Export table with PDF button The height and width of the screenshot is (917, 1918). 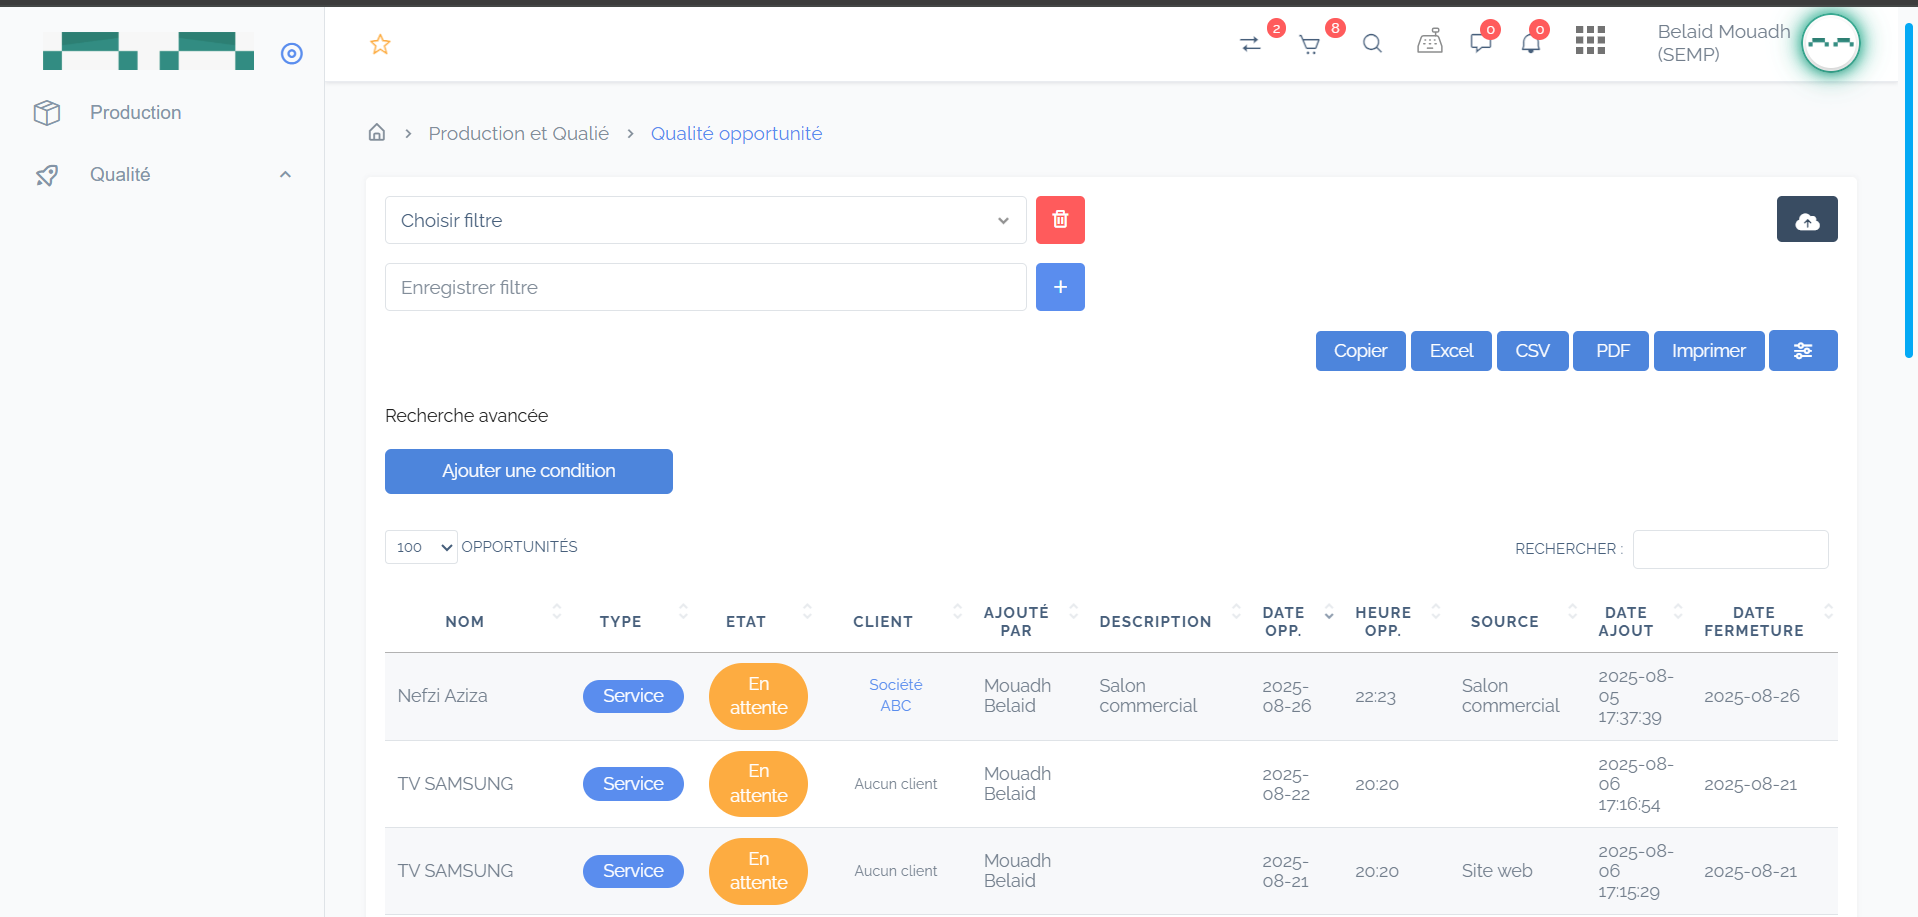1611,351
